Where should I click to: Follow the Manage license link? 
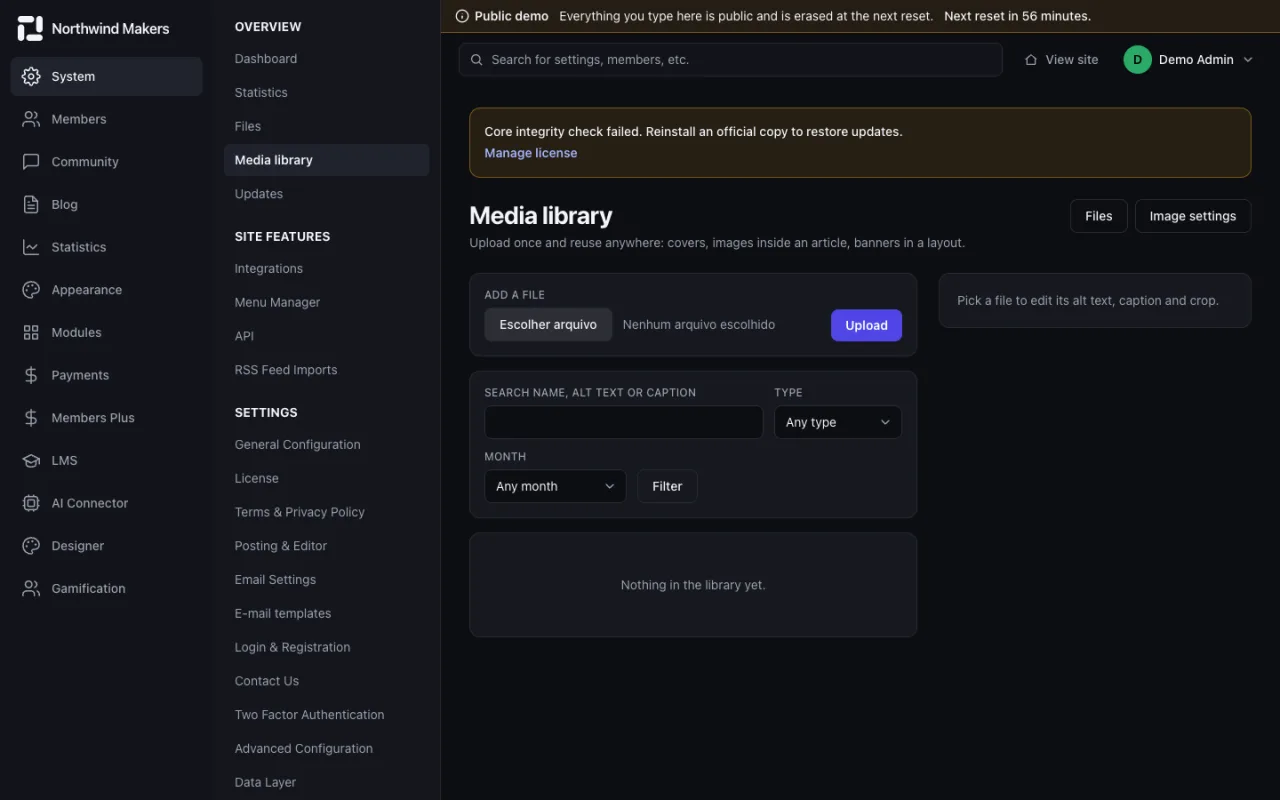click(531, 153)
